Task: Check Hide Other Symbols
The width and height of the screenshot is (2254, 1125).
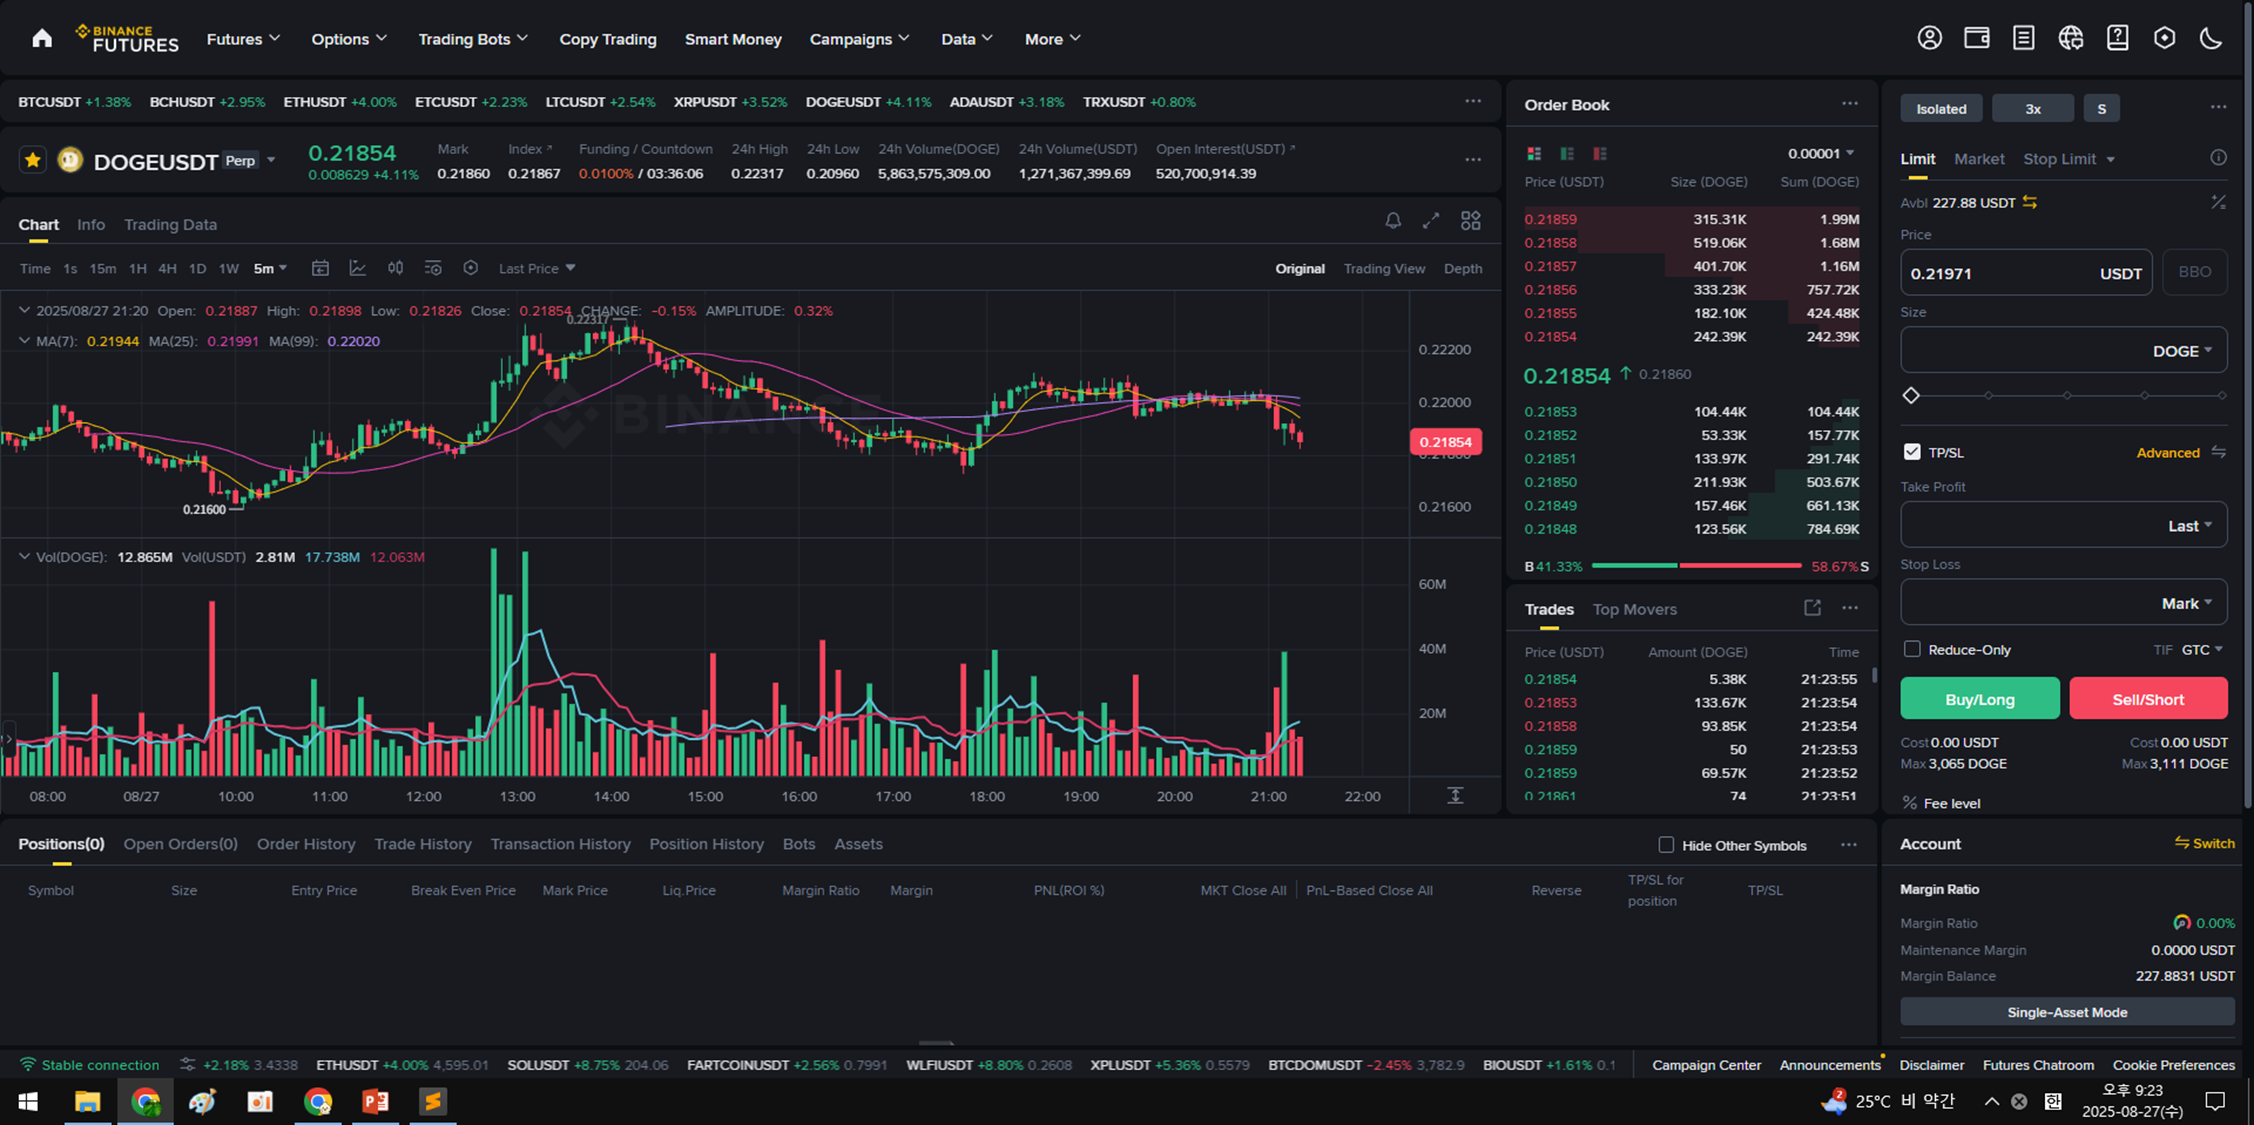Action: (1666, 845)
